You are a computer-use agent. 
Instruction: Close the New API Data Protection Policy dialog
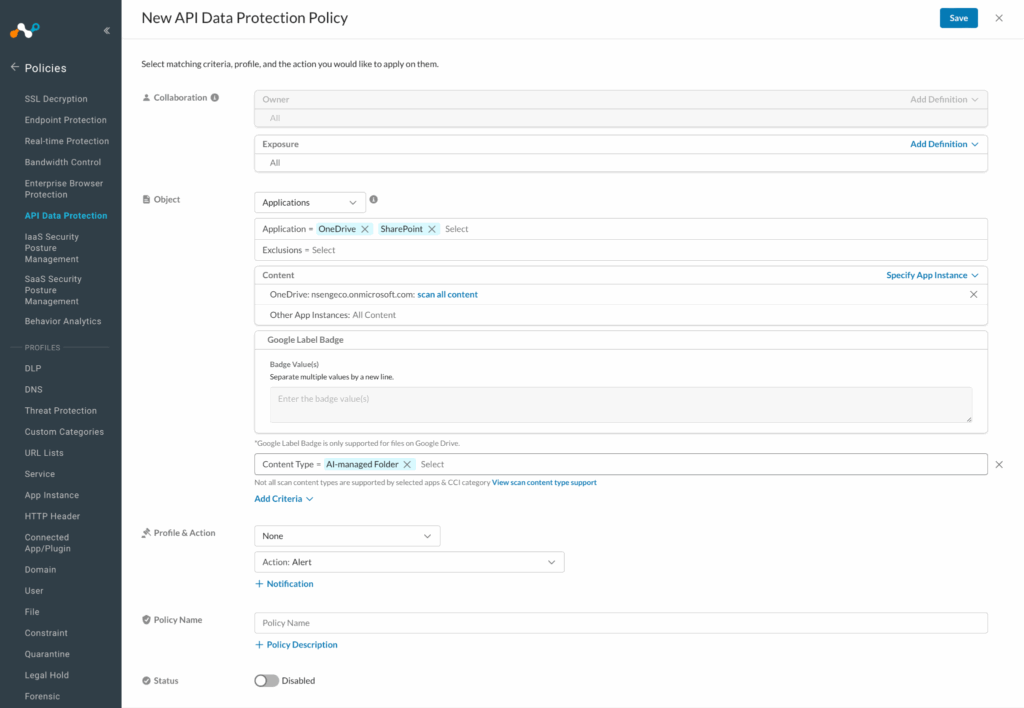(x=998, y=18)
